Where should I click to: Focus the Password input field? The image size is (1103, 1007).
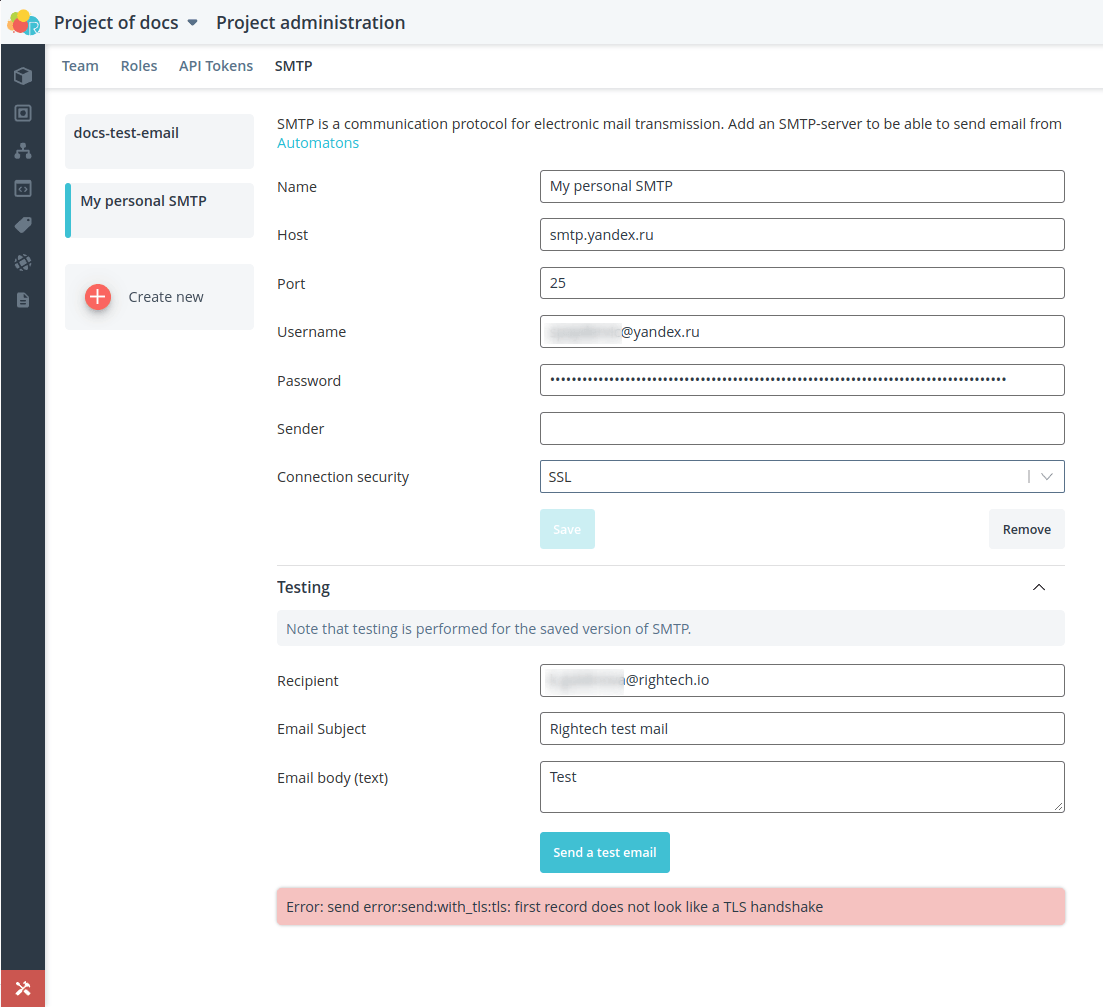[802, 380]
